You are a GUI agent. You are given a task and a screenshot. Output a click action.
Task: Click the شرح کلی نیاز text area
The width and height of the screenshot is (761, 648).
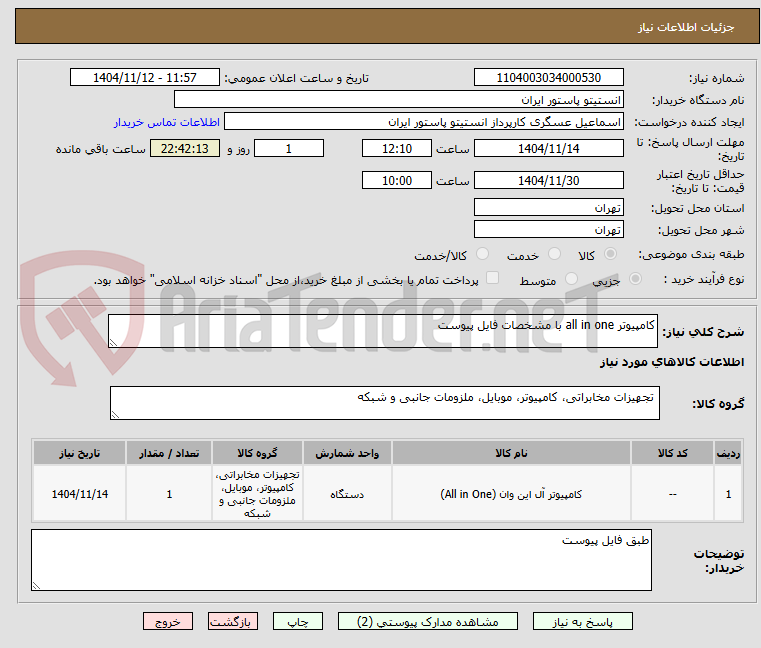pyautogui.click(x=382, y=331)
